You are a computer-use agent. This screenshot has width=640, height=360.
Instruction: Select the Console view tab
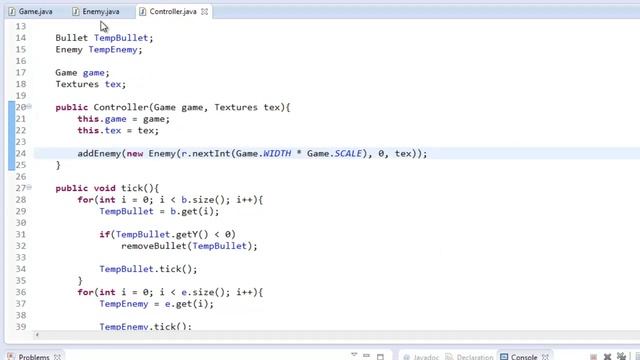(x=519, y=357)
